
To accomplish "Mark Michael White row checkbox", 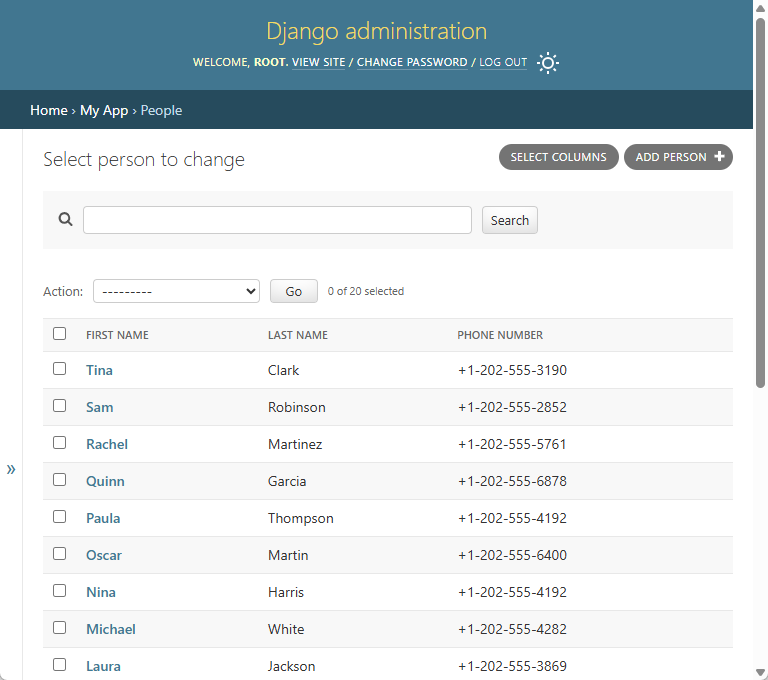I will point(59,628).
